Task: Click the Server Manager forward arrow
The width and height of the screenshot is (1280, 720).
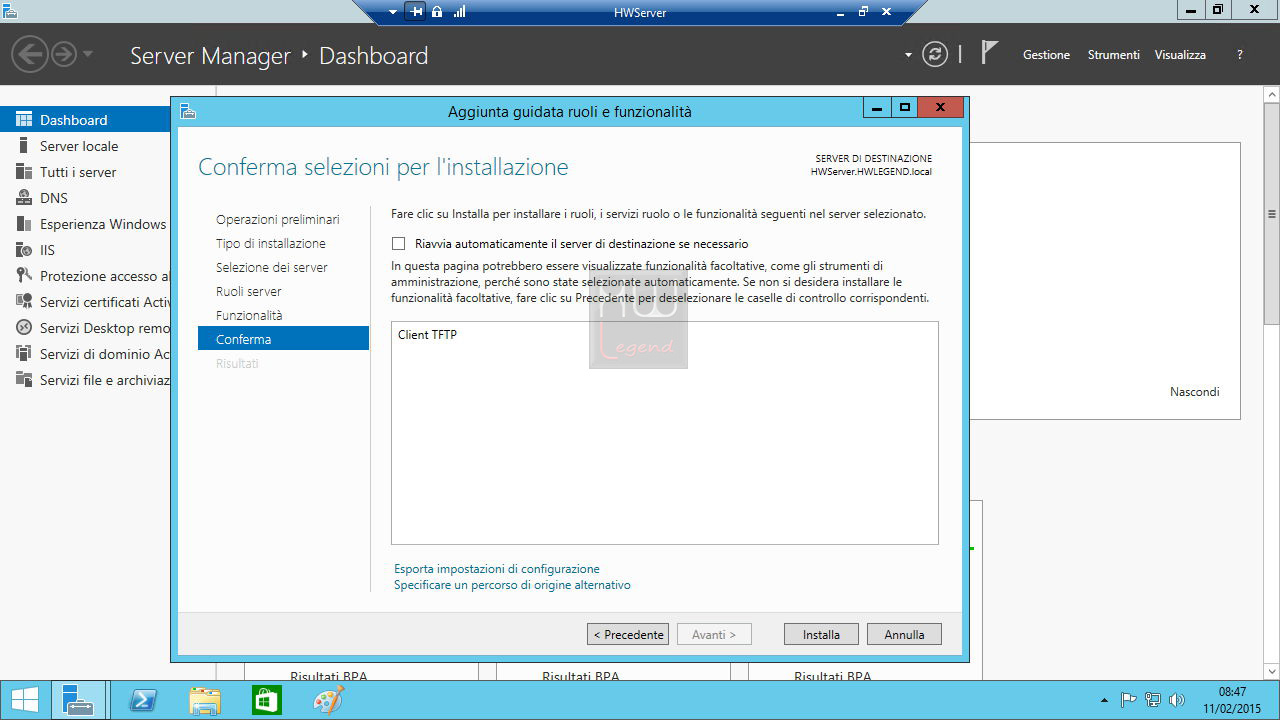Action: 64,54
